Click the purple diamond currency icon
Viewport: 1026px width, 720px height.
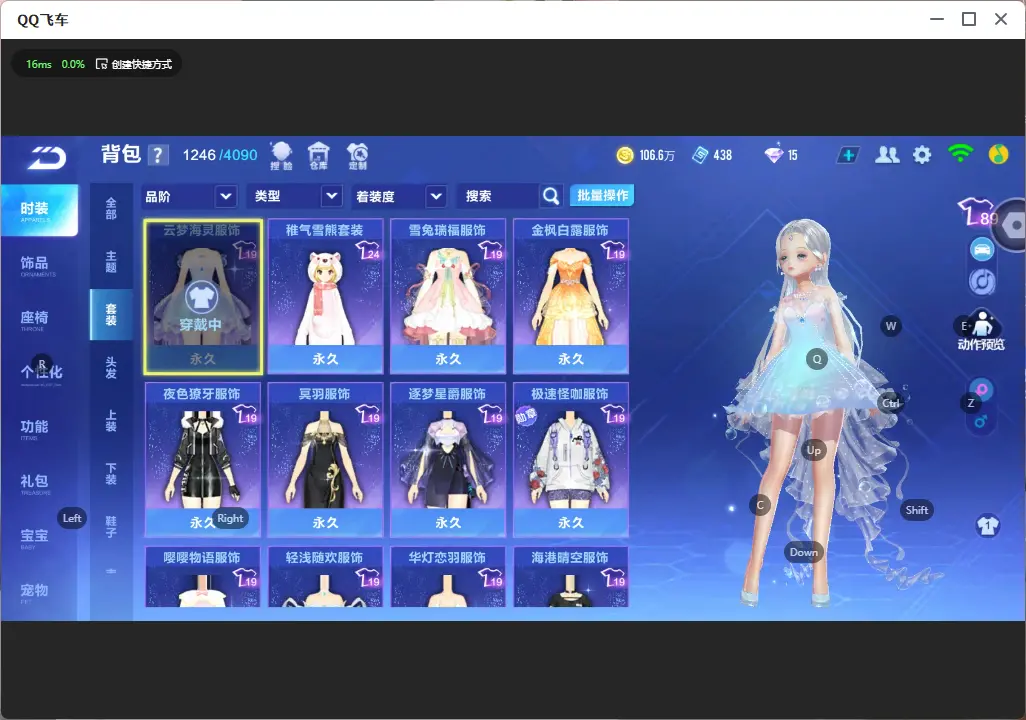coord(773,155)
